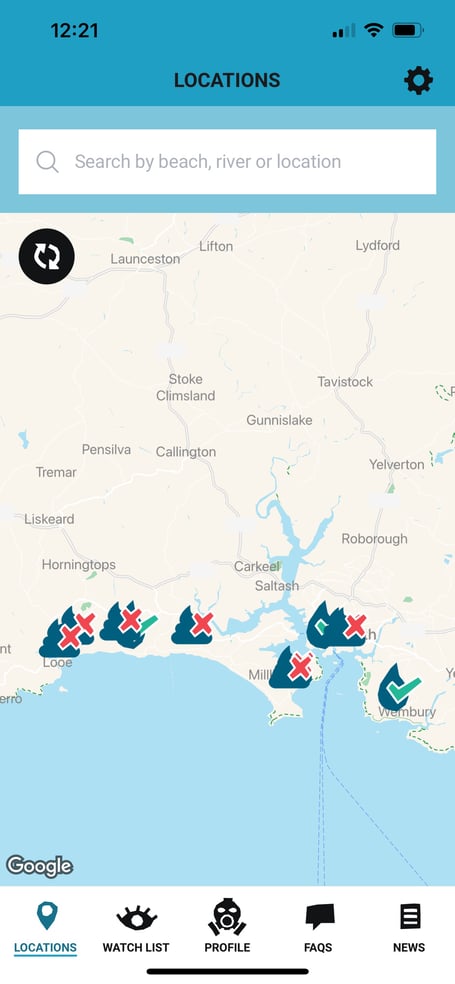Open the Watch List tab

pos(136,928)
